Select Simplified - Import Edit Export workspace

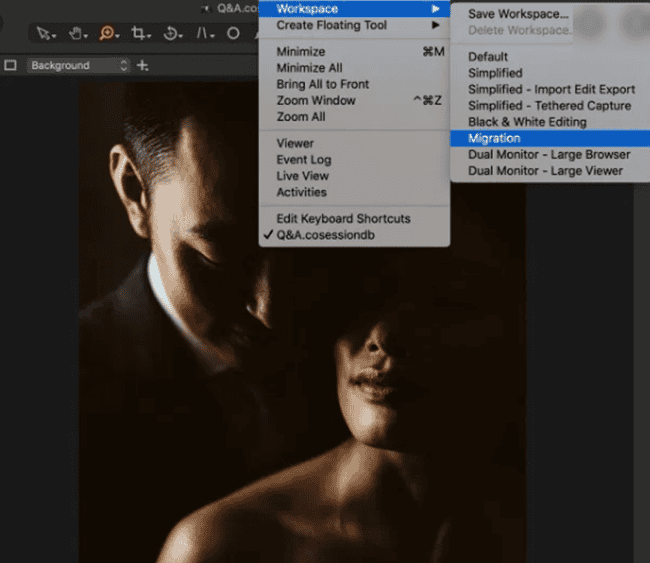pos(550,89)
